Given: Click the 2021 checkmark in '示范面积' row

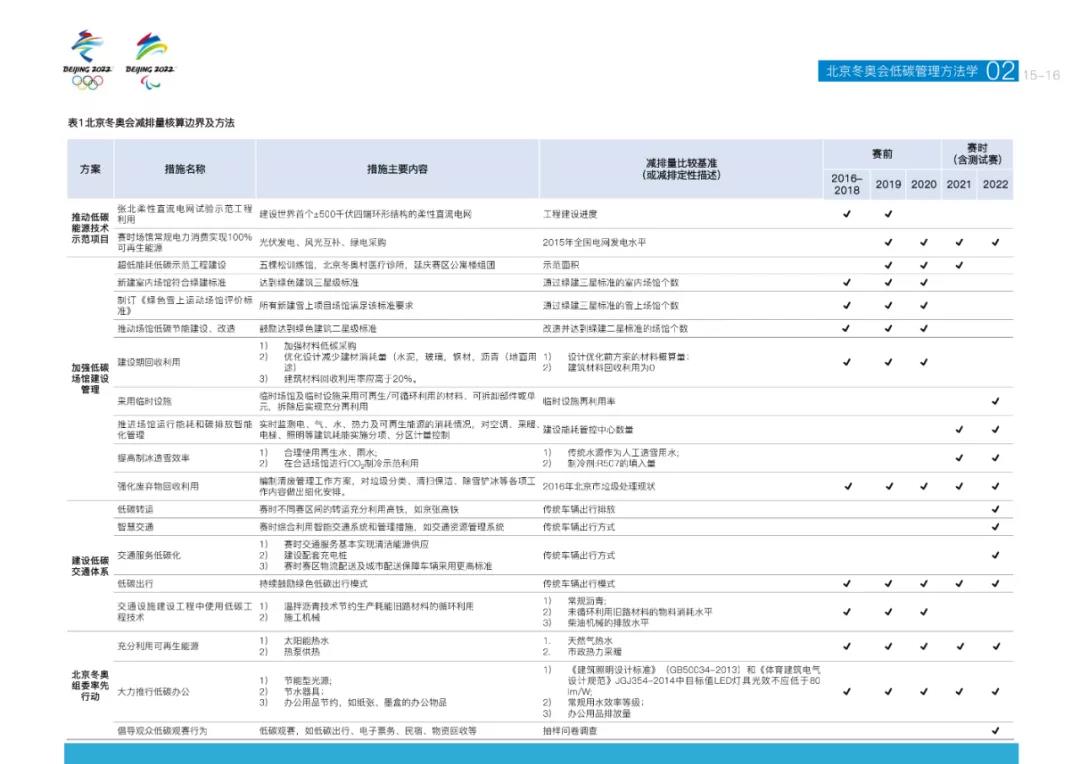Looking at the screenshot, I should coord(959,265).
